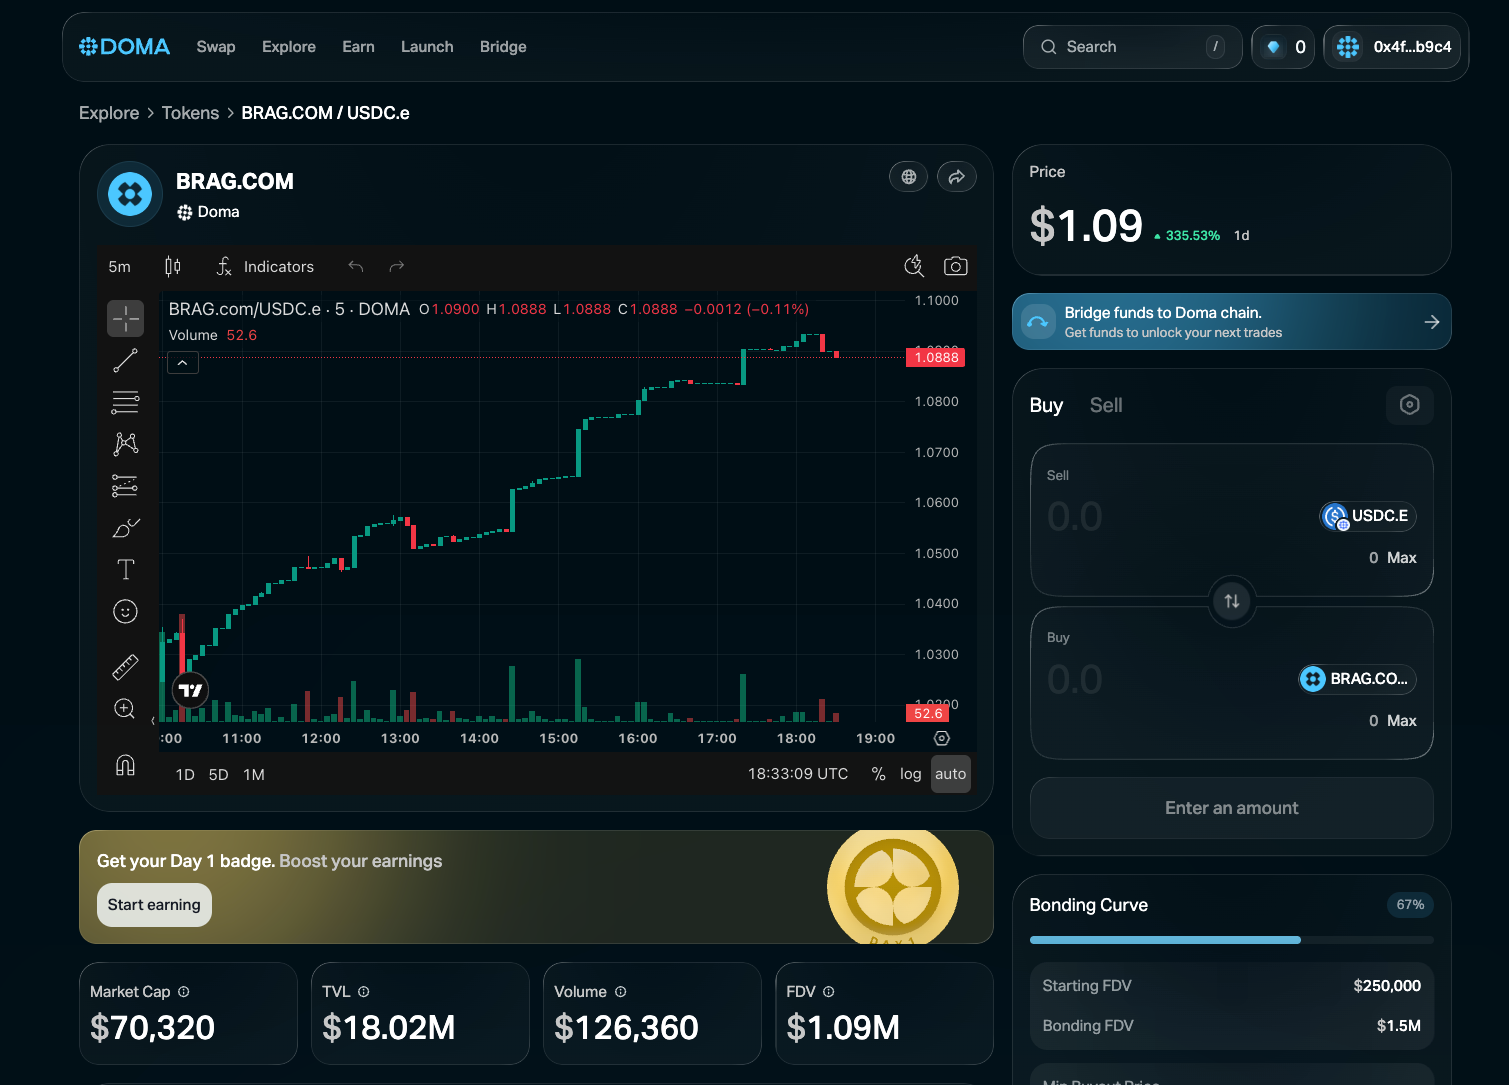Click the share arrow icon
Image resolution: width=1509 pixels, height=1085 pixels.
pos(956,177)
